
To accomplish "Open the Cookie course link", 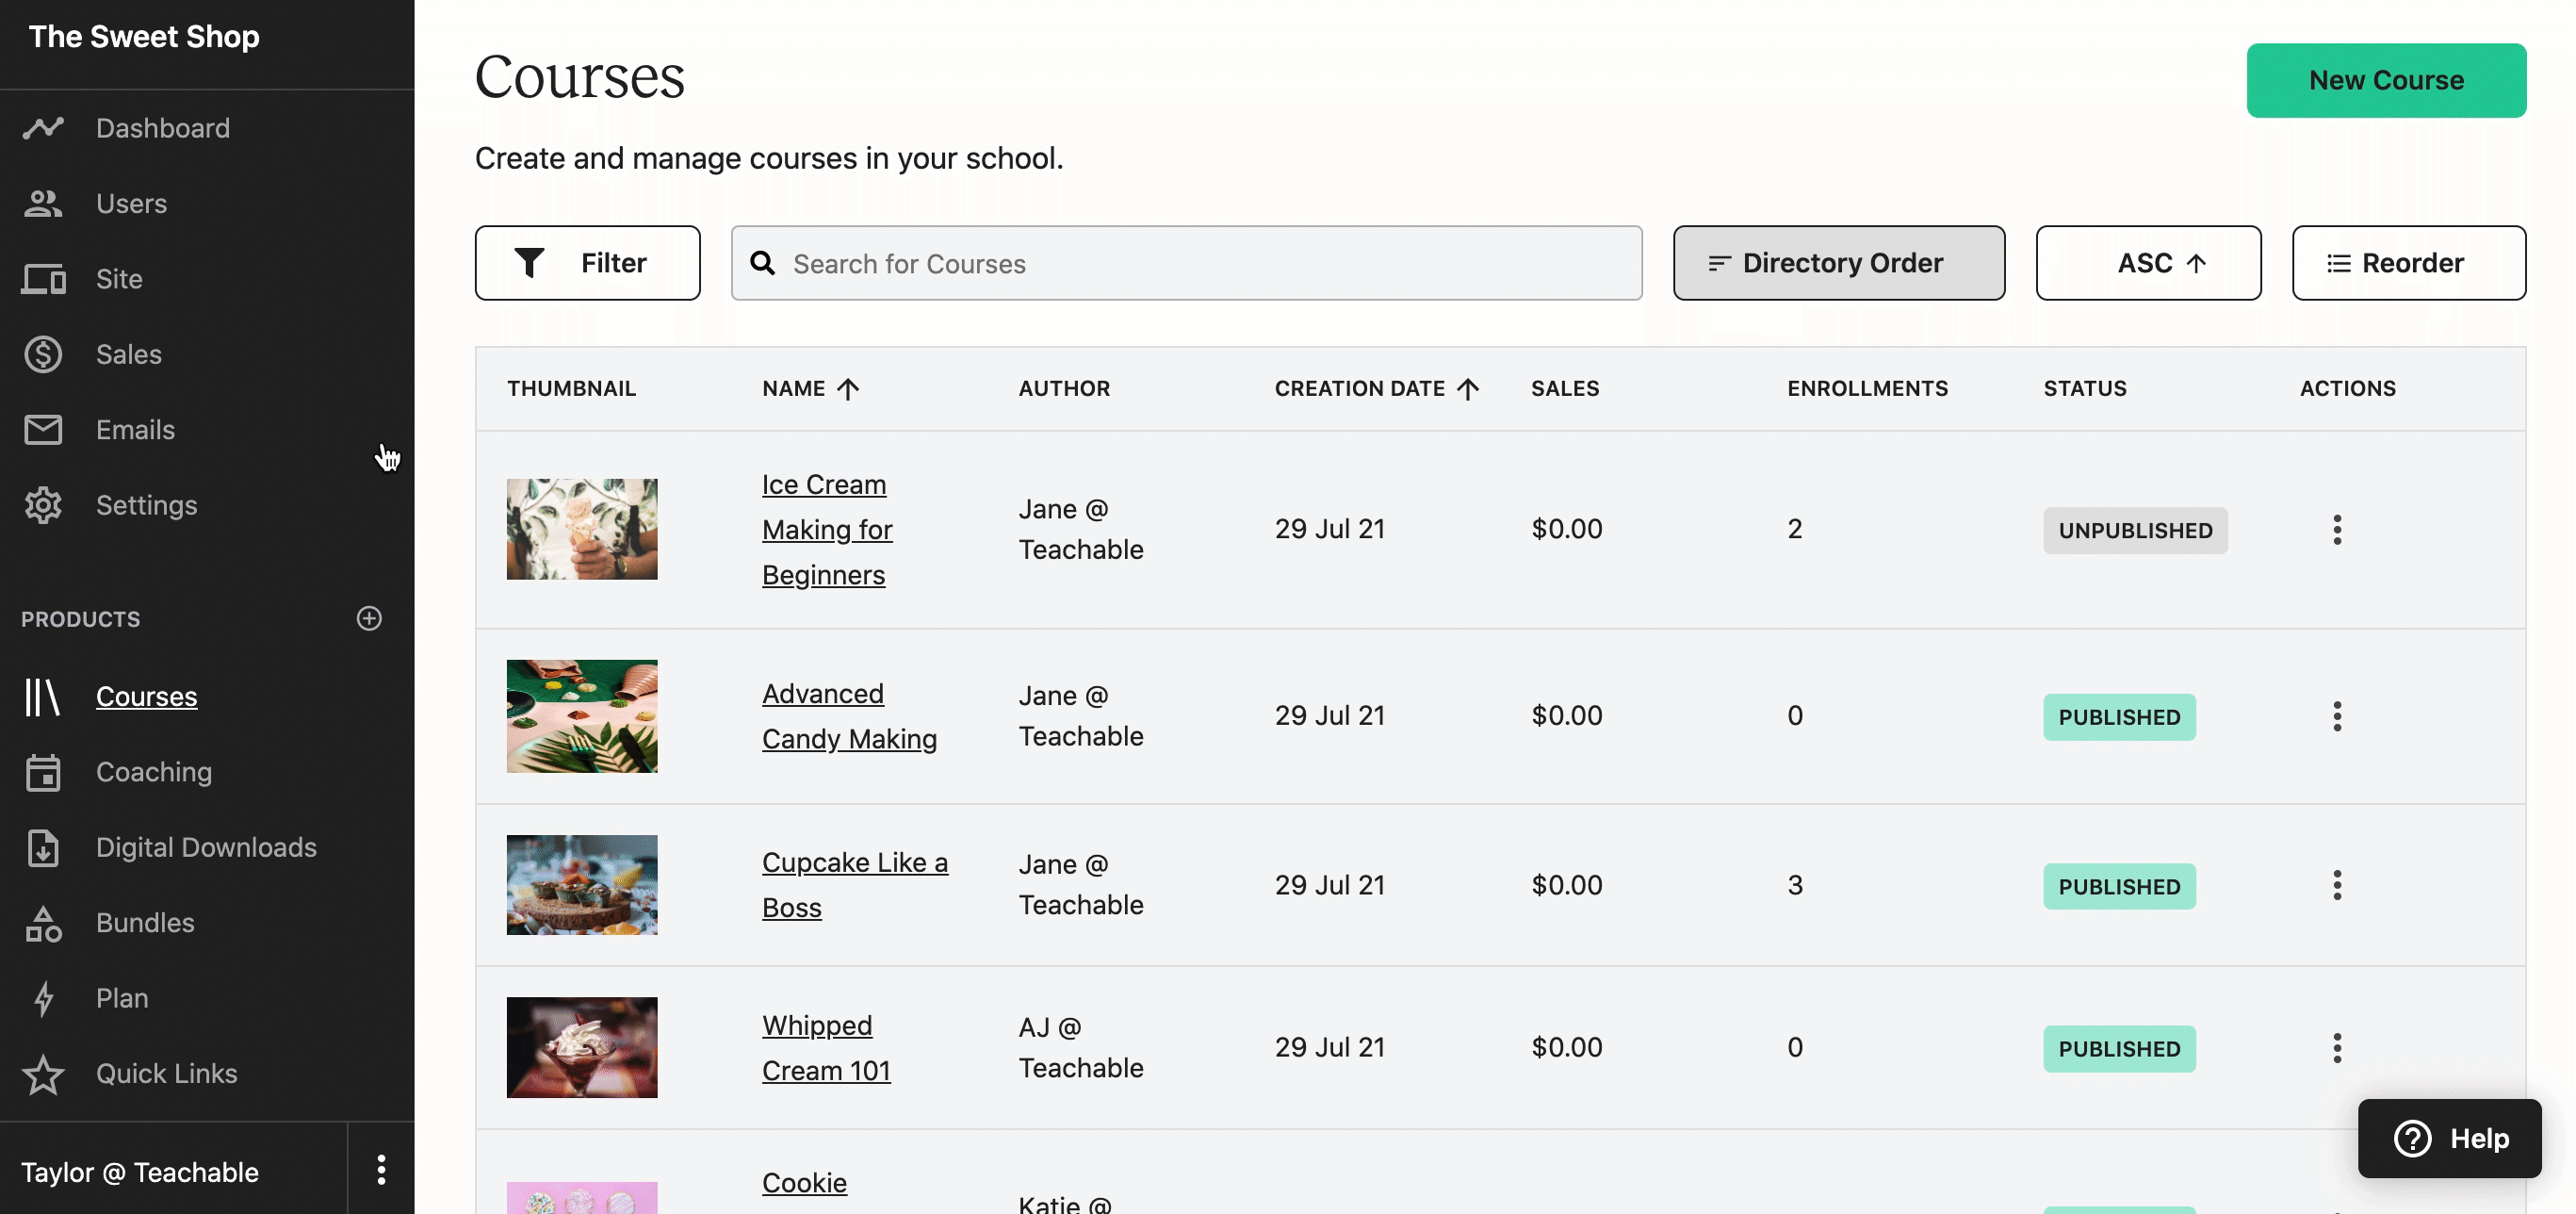I will (804, 1183).
